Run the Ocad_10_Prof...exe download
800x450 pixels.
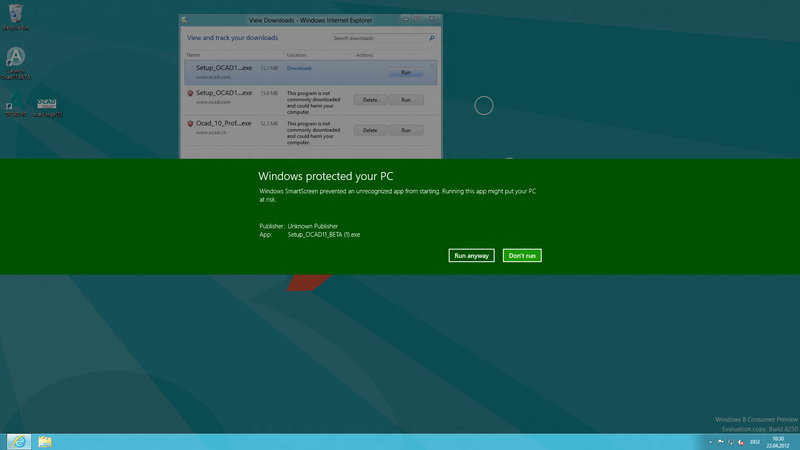pyautogui.click(x=406, y=130)
